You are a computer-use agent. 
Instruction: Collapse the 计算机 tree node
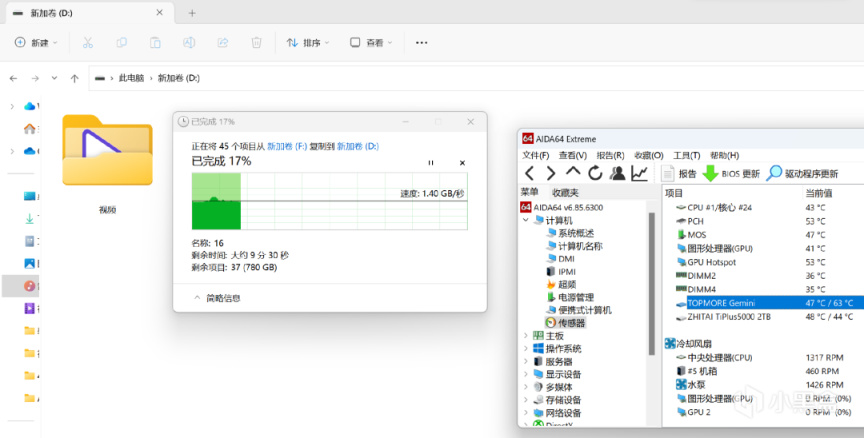pyautogui.click(x=526, y=220)
